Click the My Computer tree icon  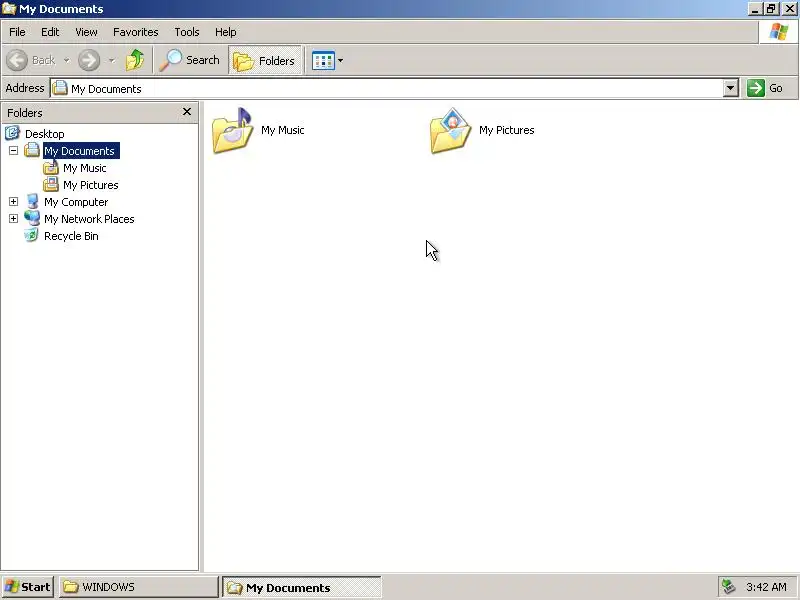point(32,202)
